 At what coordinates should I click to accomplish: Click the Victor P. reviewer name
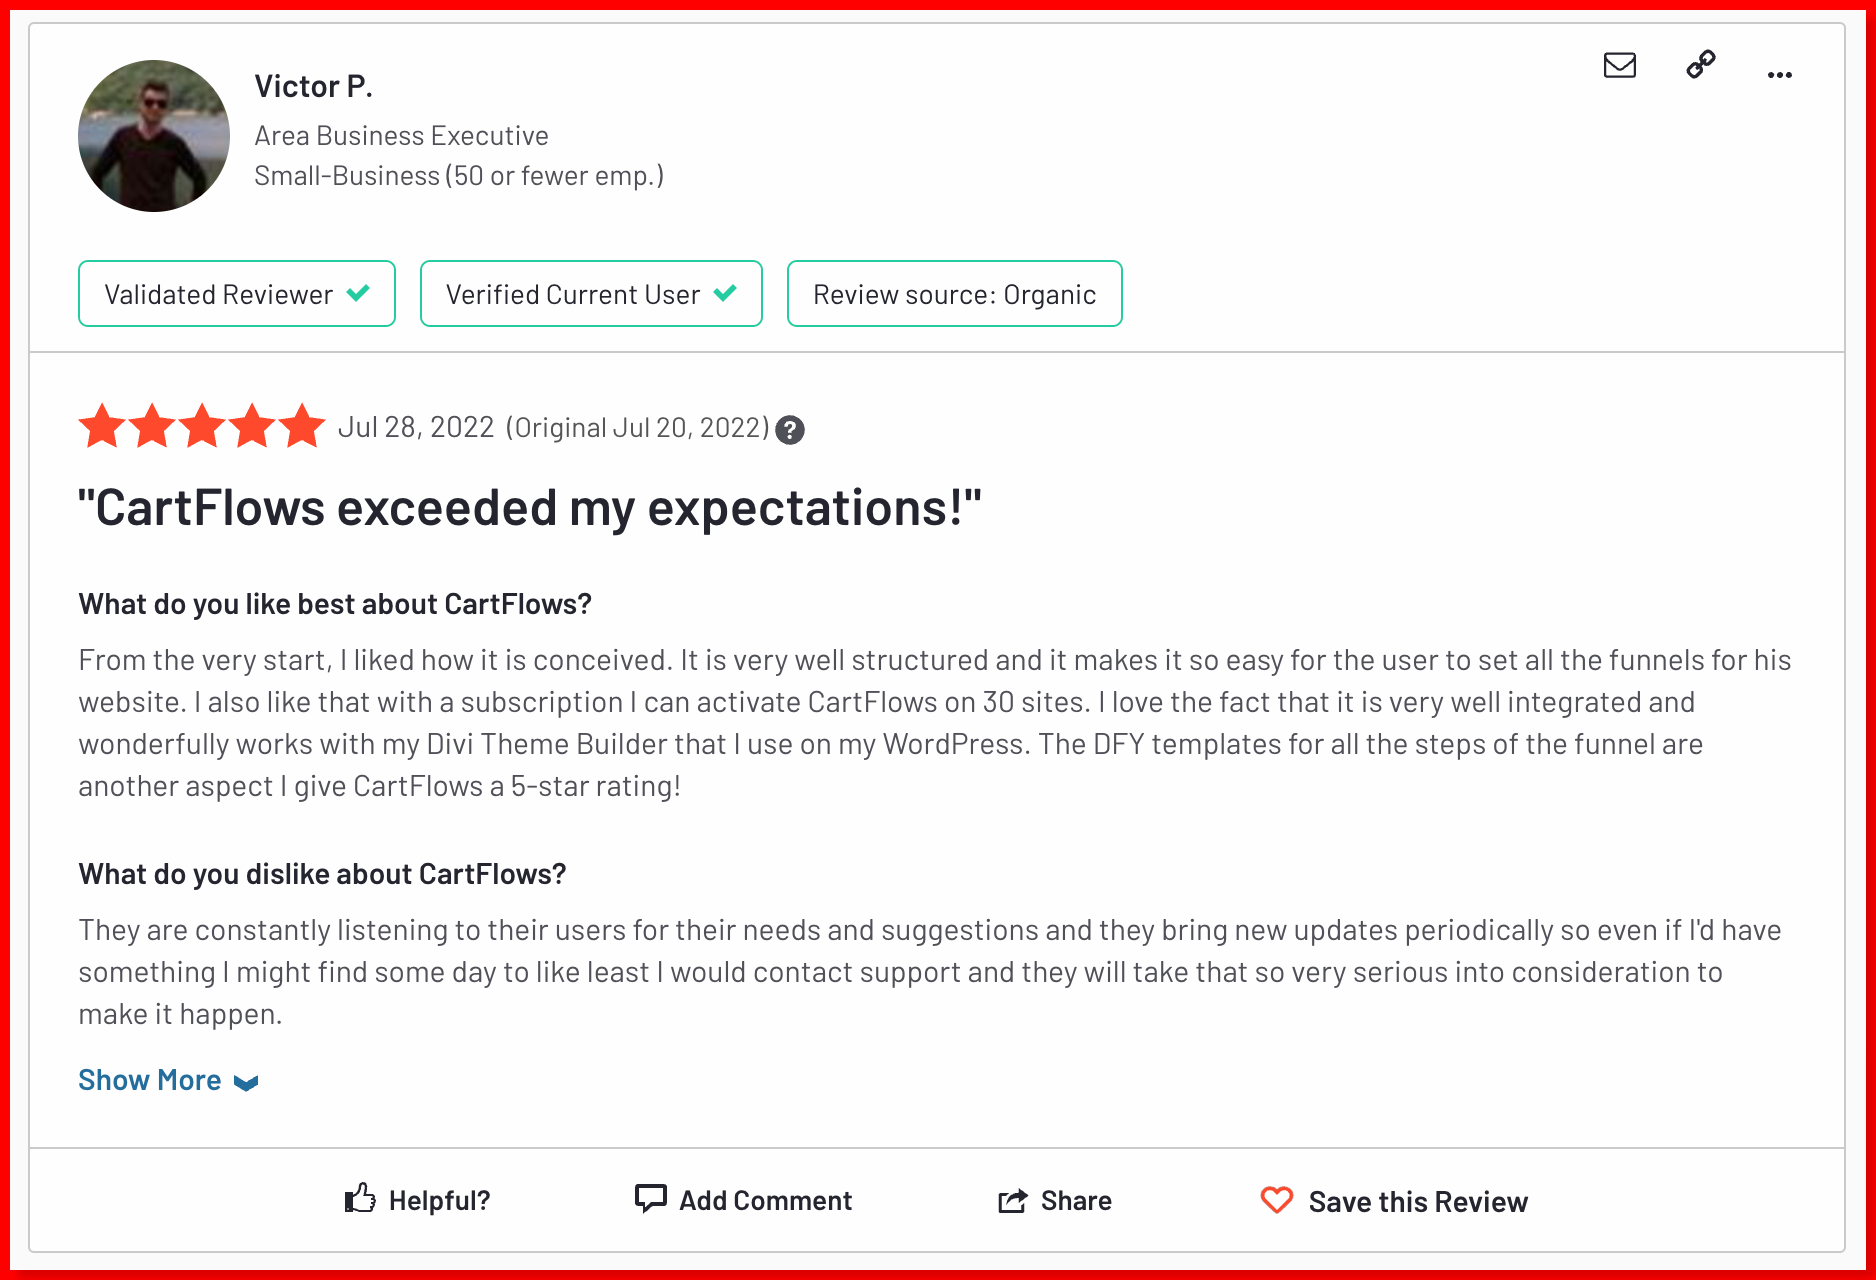point(313,87)
